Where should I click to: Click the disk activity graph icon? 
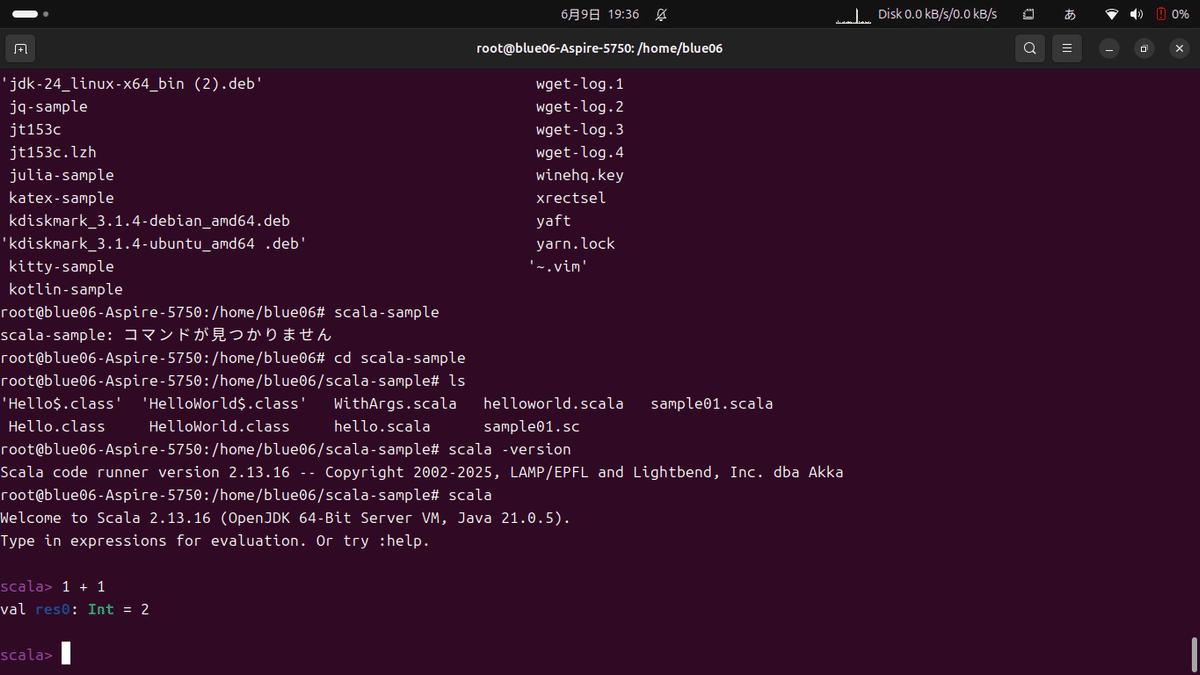pyautogui.click(x=851, y=14)
